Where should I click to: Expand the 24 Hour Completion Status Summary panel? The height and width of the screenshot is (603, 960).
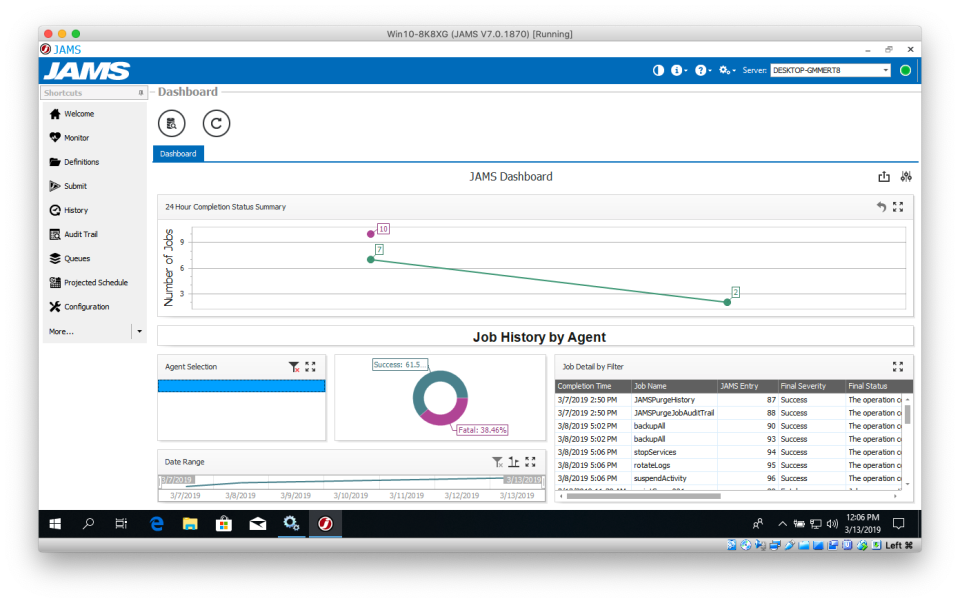896,207
